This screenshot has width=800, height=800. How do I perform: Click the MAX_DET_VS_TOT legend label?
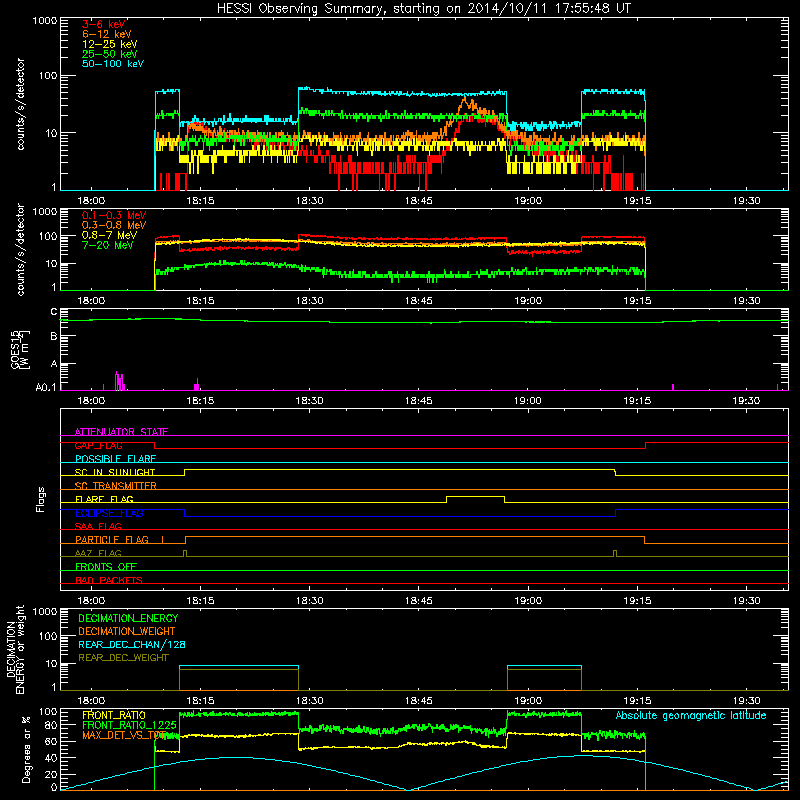tap(123, 735)
